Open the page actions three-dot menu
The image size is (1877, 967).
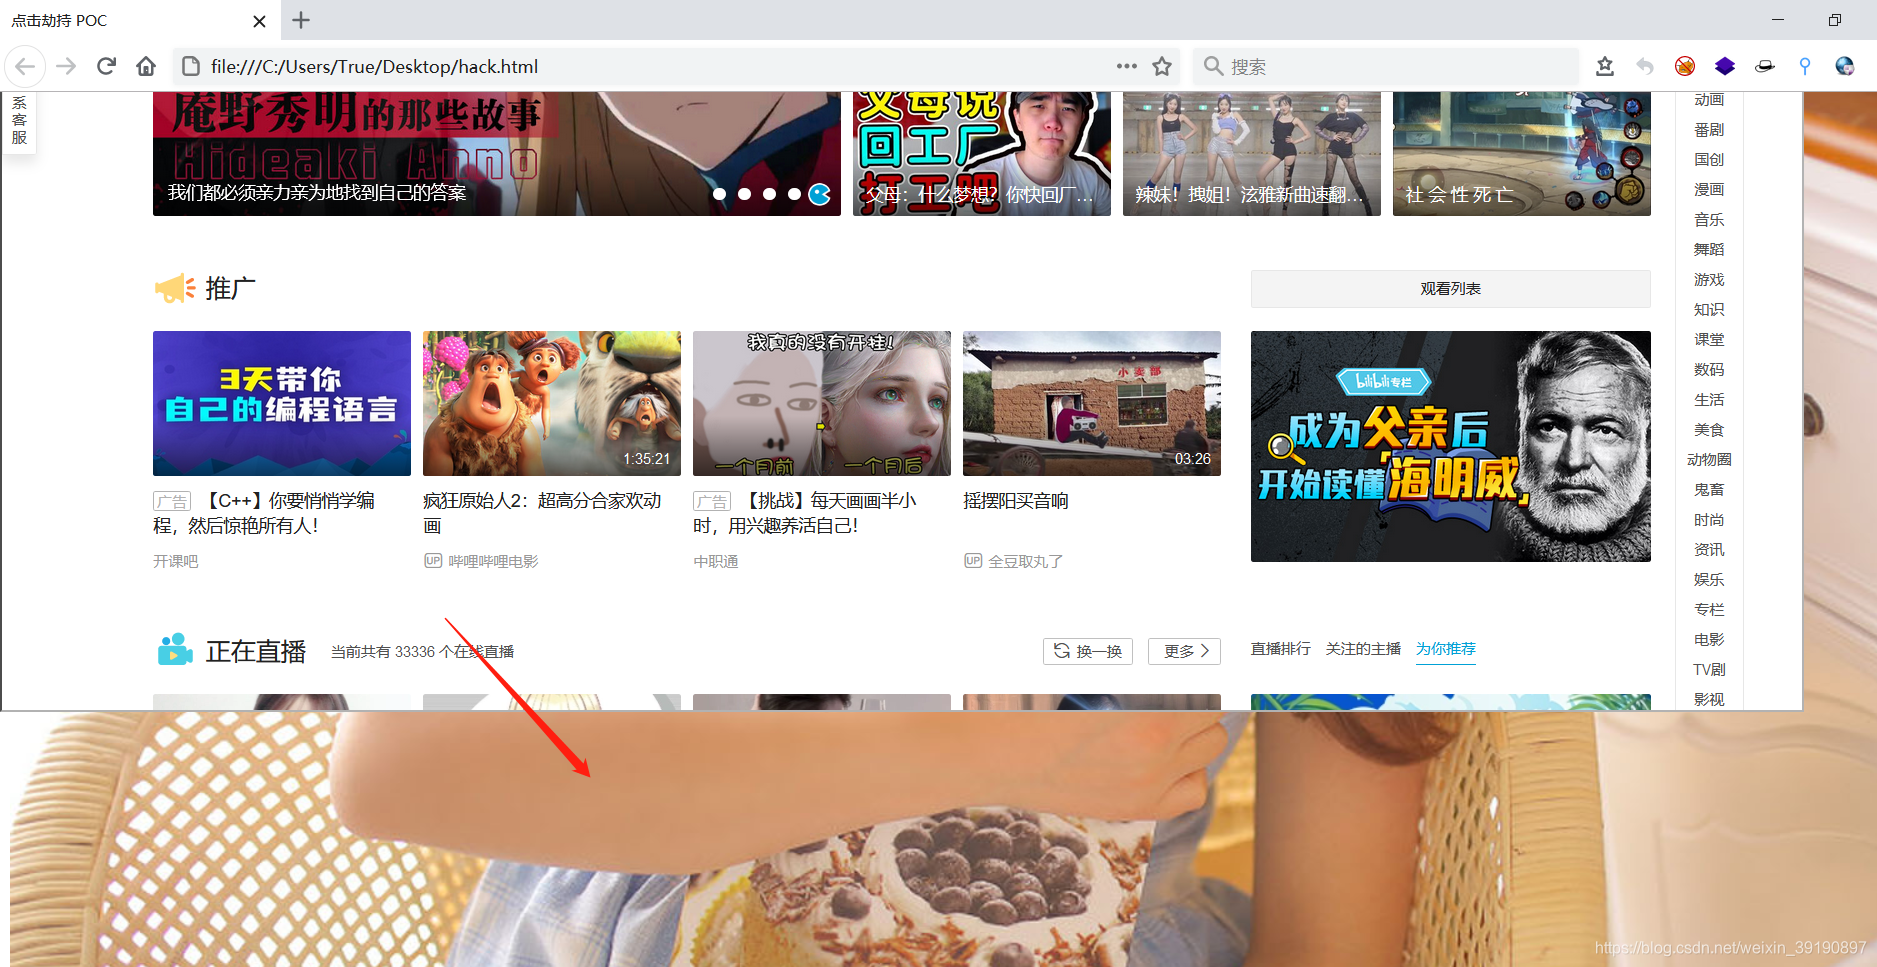pos(1127,66)
